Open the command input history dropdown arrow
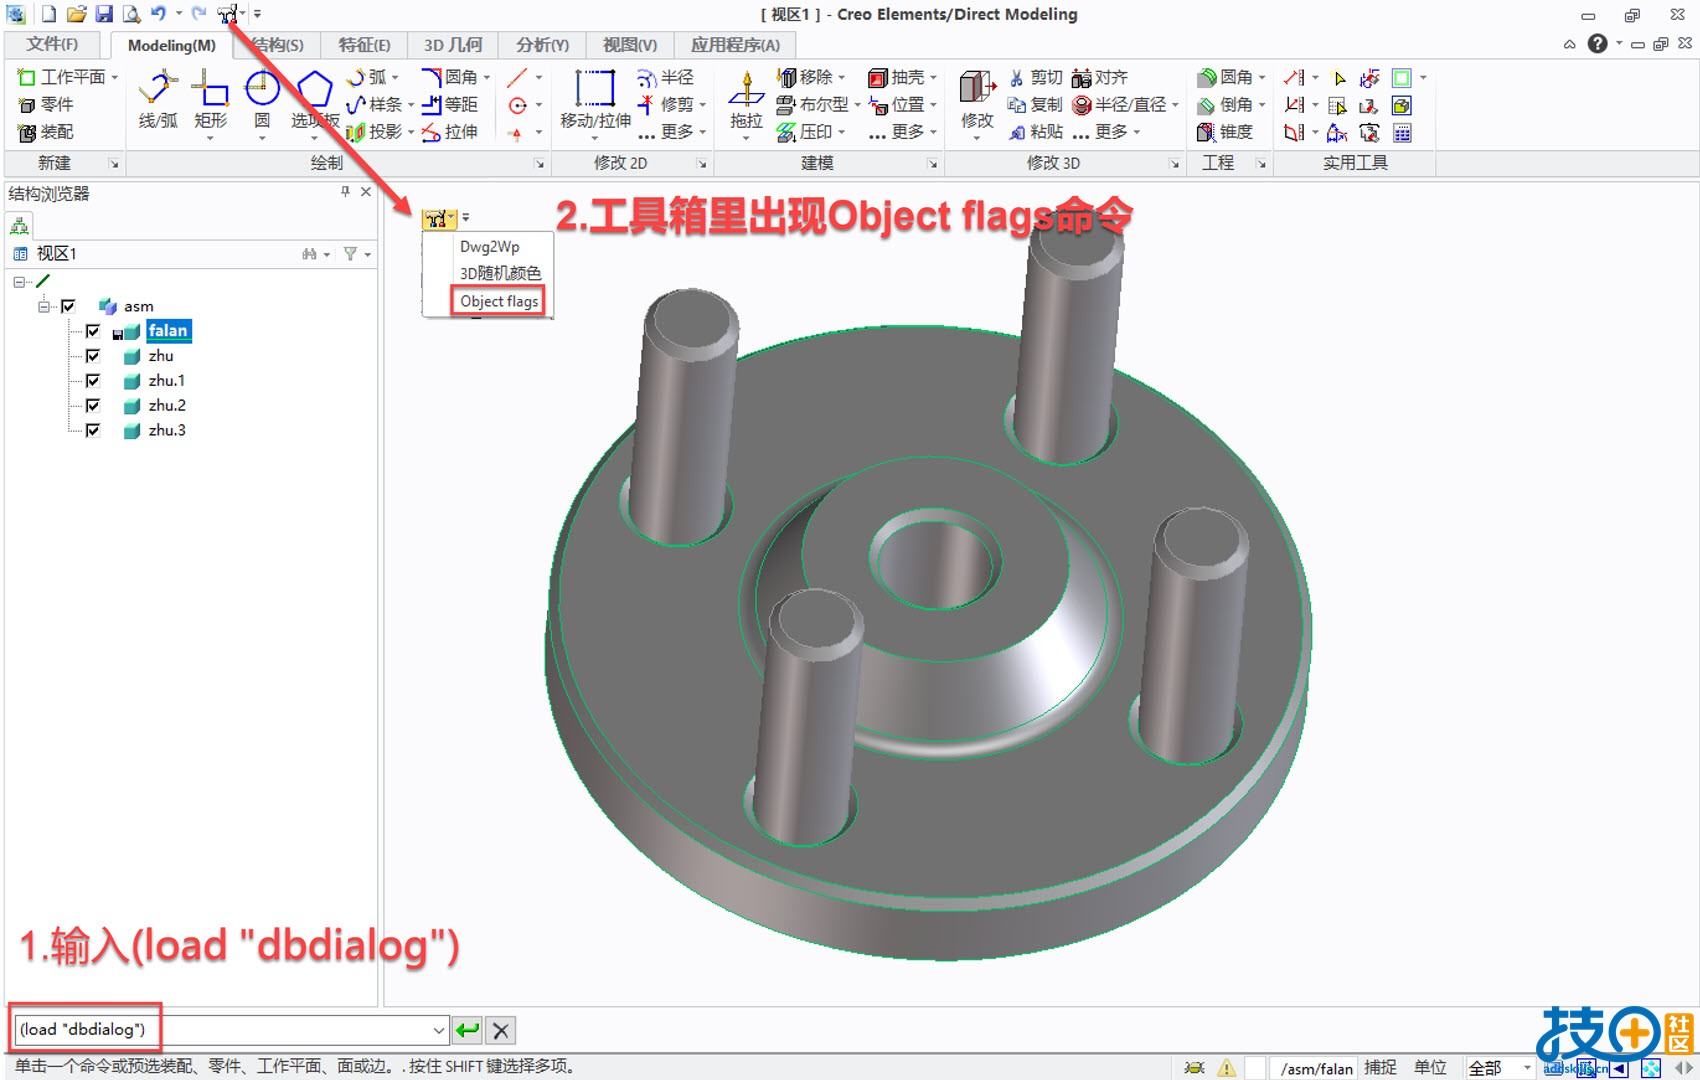 pyautogui.click(x=438, y=1030)
